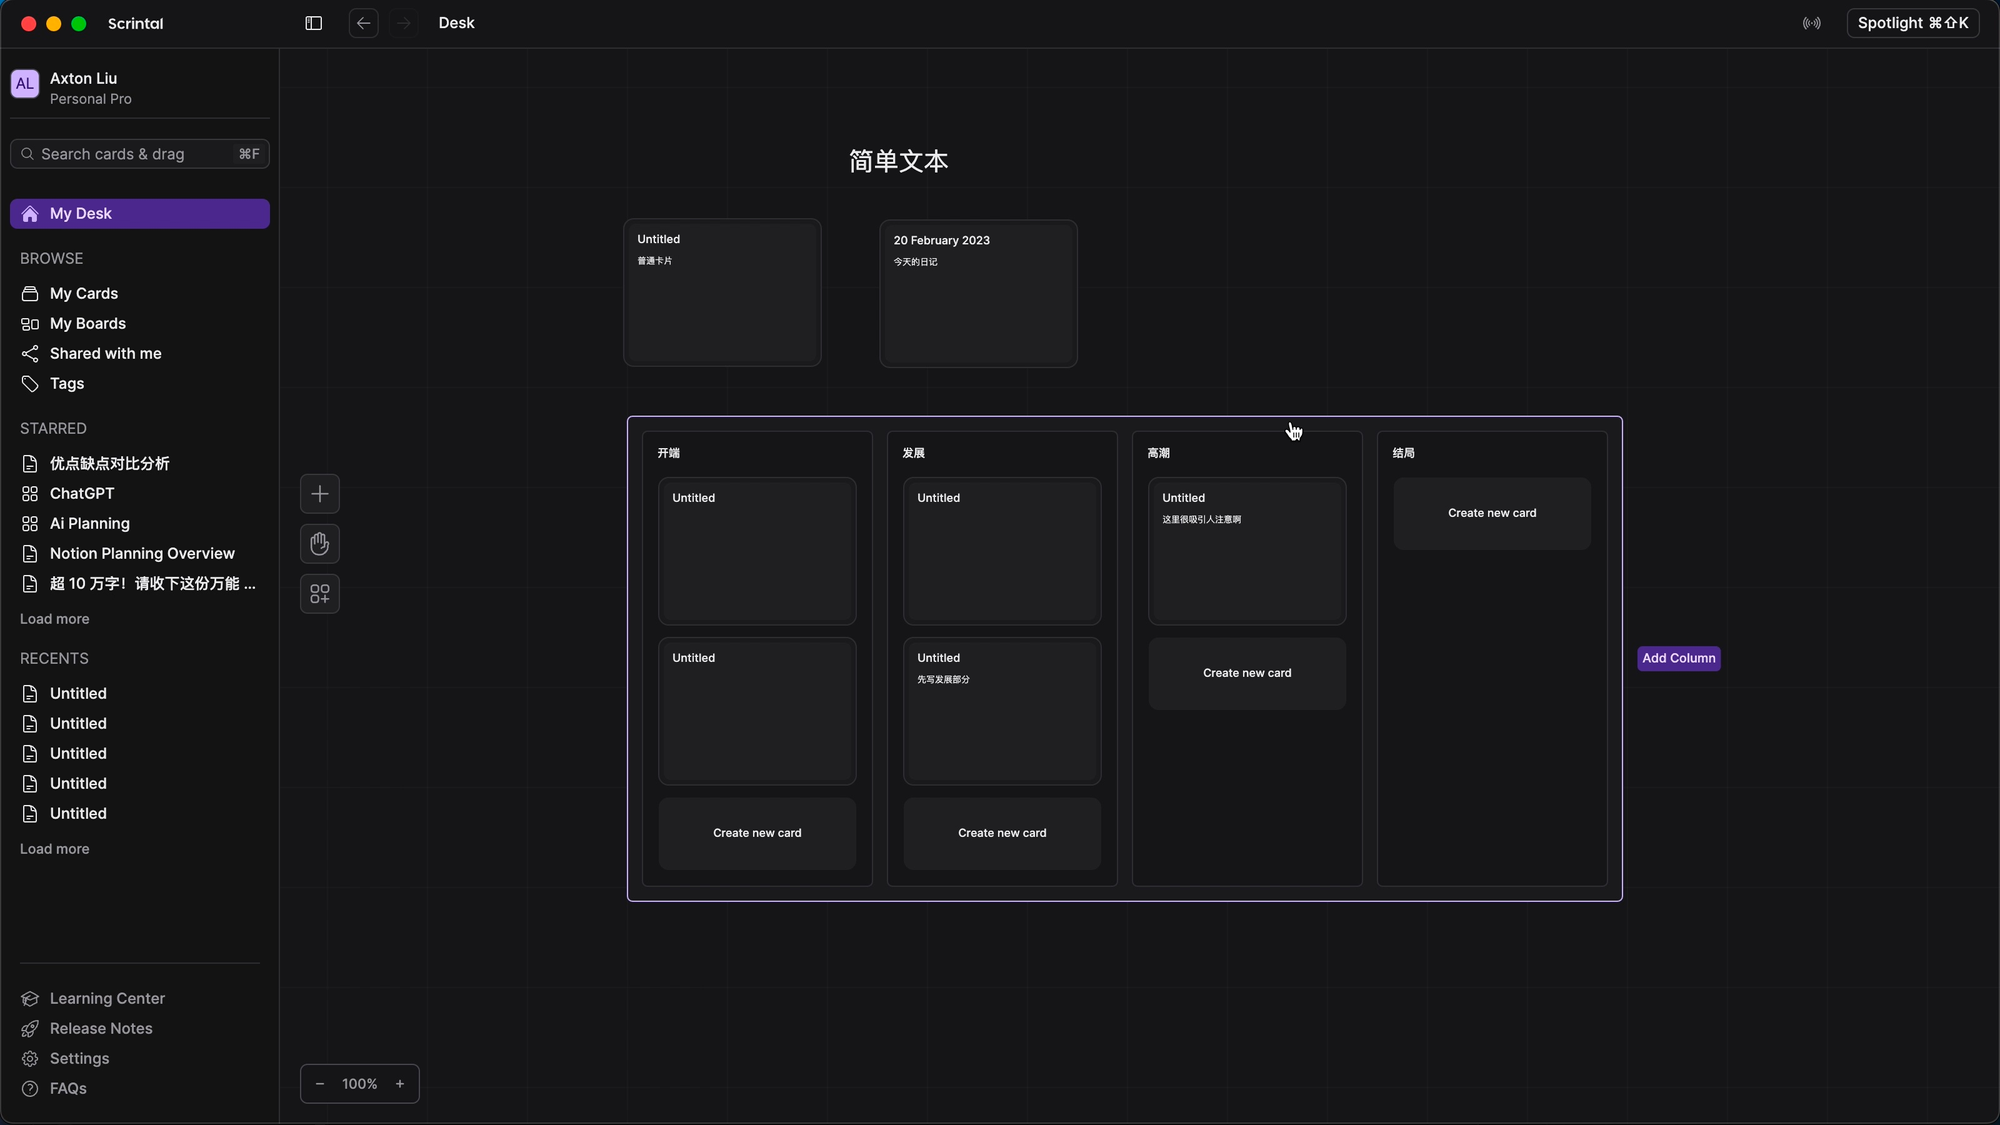The height and width of the screenshot is (1125, 2000).
Task: Open Settings from sidebar
Action: (x=79, y=1058)
